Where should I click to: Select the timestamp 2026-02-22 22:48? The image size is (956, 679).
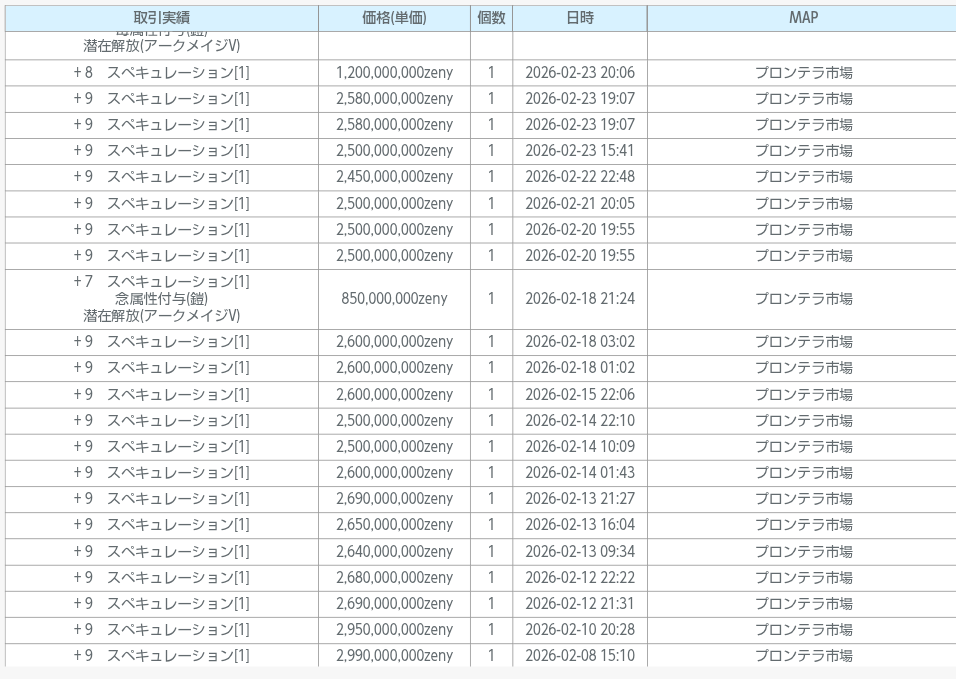(x=579, y=177)
